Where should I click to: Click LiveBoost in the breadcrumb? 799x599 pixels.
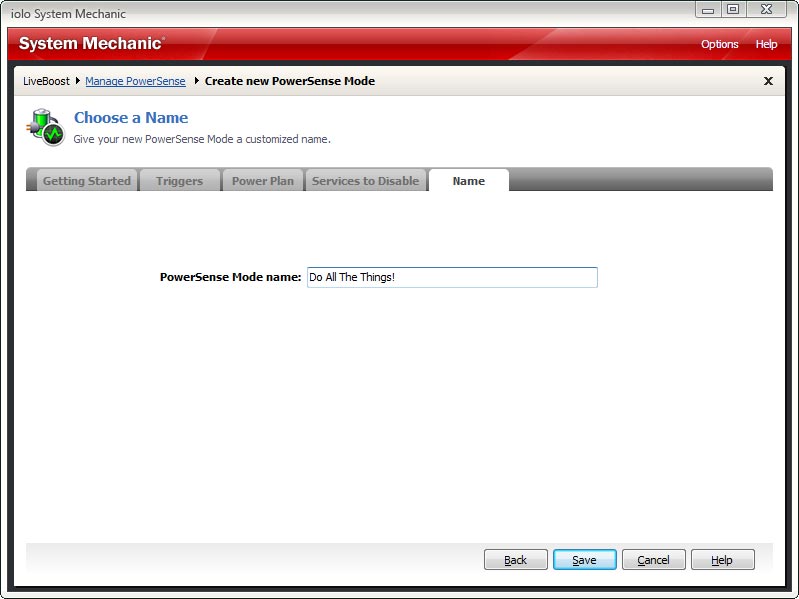point(46,81)
